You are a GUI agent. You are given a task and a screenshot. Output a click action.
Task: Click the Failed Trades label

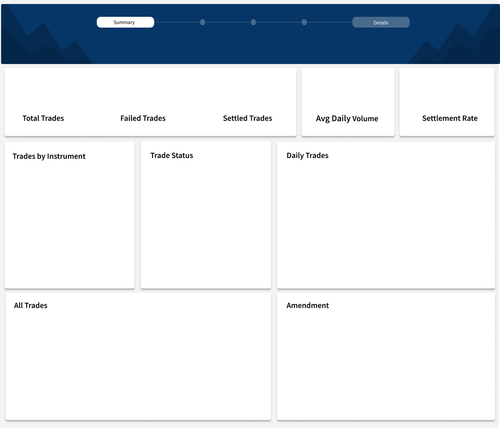click(x=143, y=118)
